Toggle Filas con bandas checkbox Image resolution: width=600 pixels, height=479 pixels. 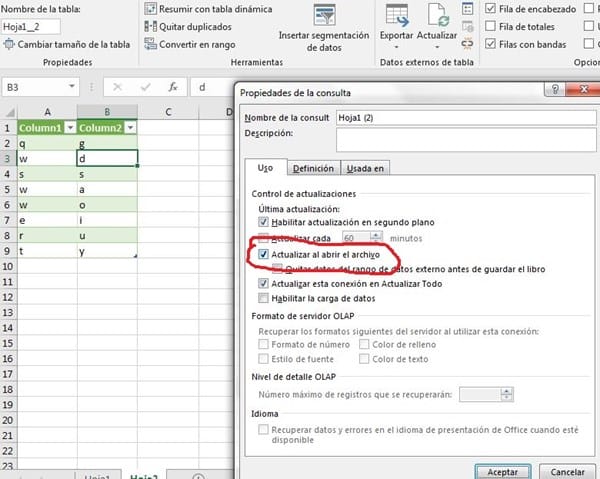pos(490,44)
